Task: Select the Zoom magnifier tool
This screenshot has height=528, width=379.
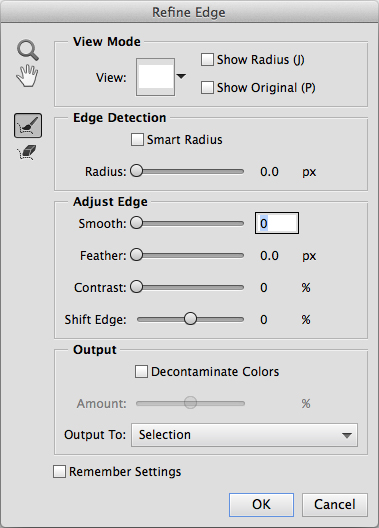Action: (x=28, y=50)
